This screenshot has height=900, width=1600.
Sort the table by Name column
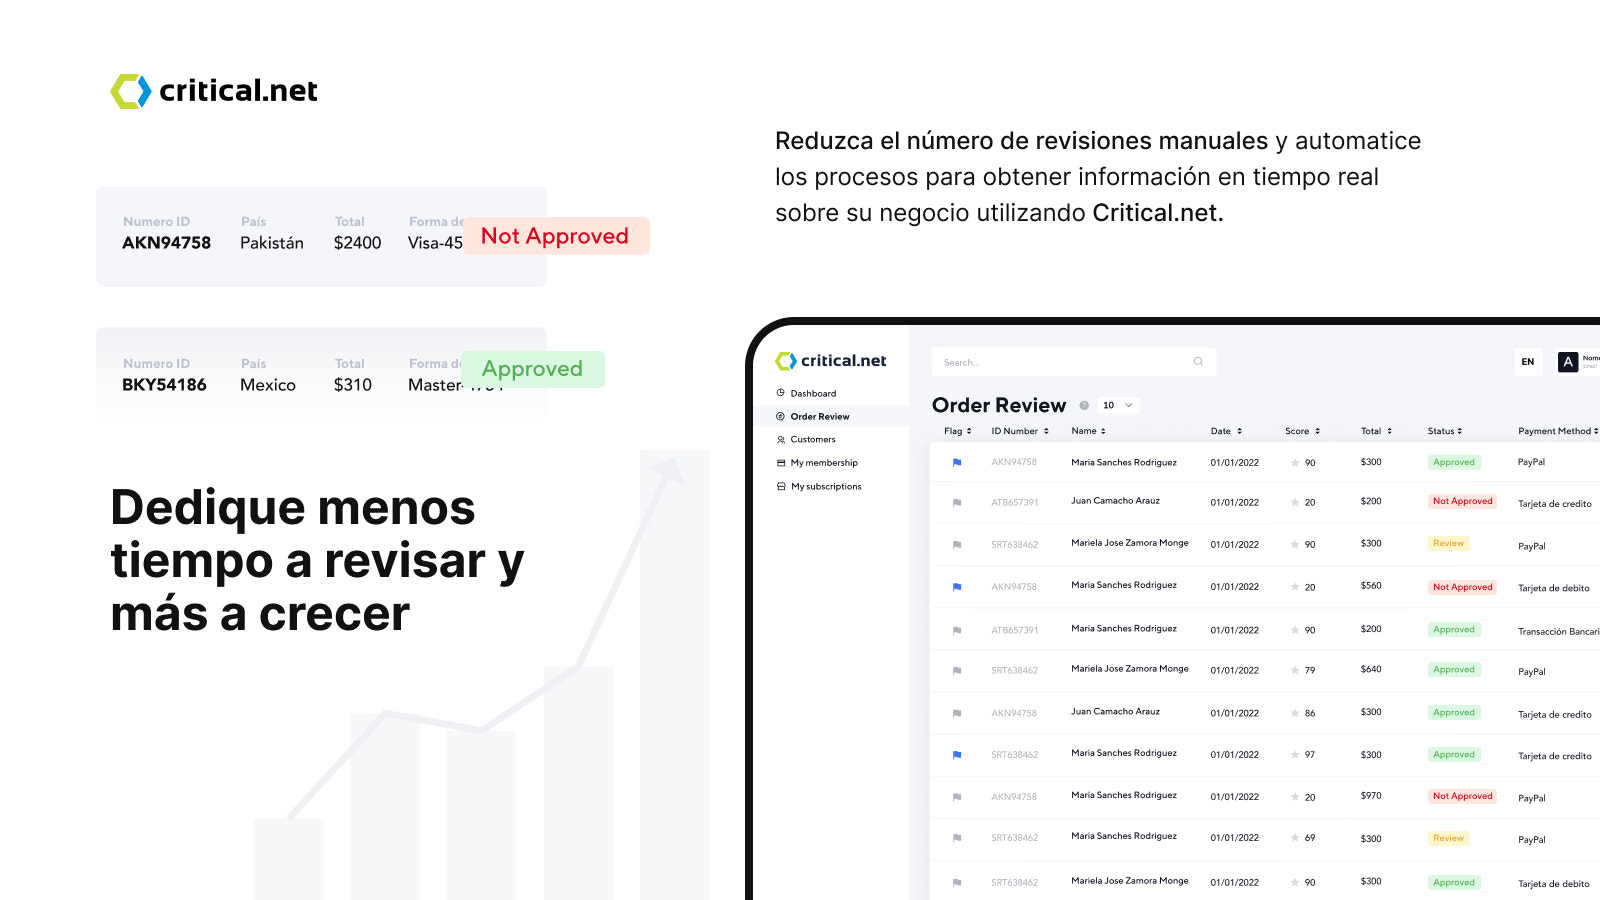(1088, 431)
